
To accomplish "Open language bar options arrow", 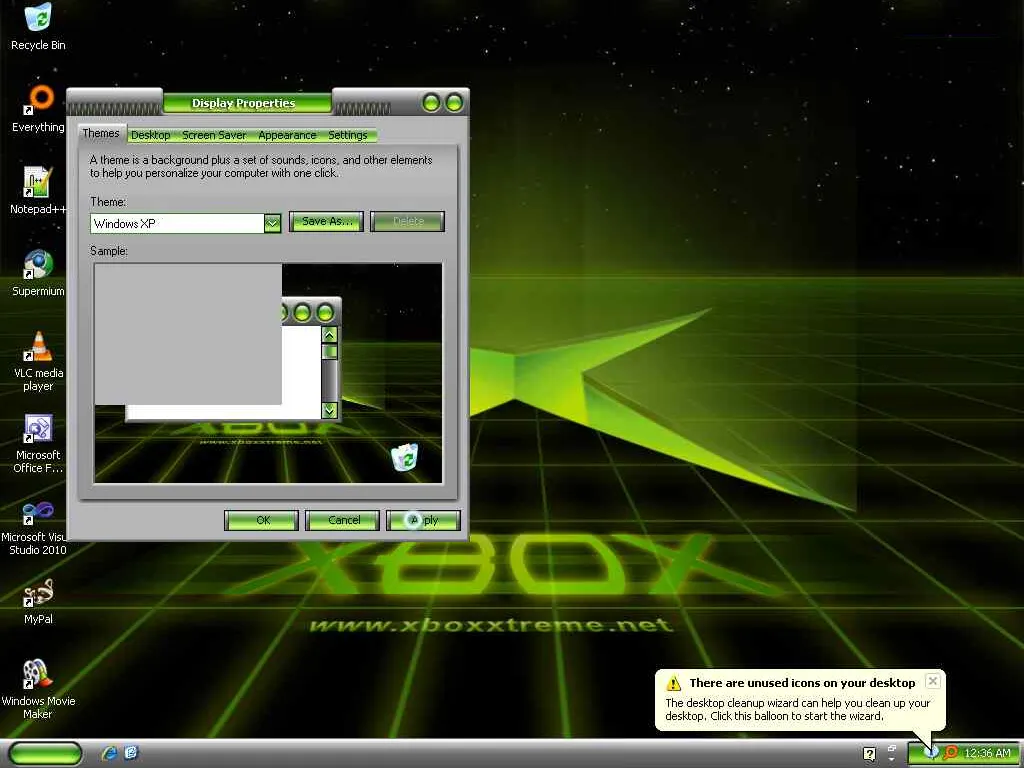I will pos(892,760).
